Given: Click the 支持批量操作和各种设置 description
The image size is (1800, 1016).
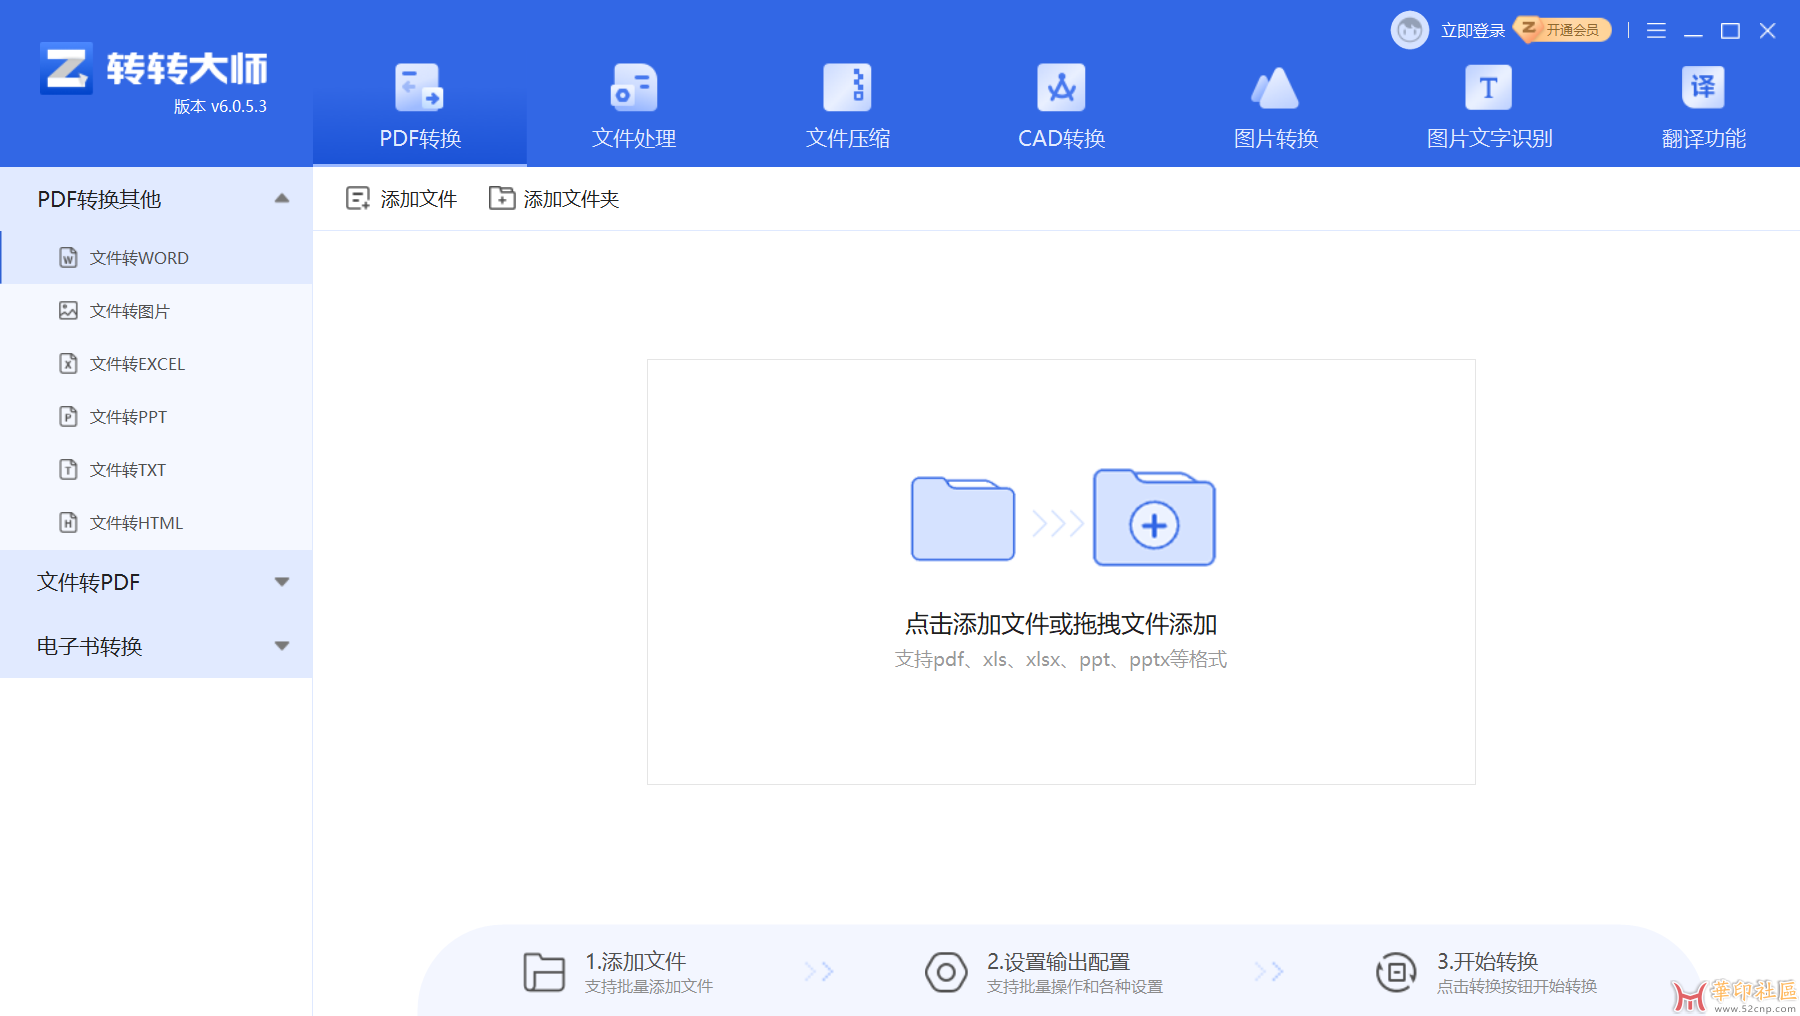Looking at the screenshot, I should click(1075, 987).
